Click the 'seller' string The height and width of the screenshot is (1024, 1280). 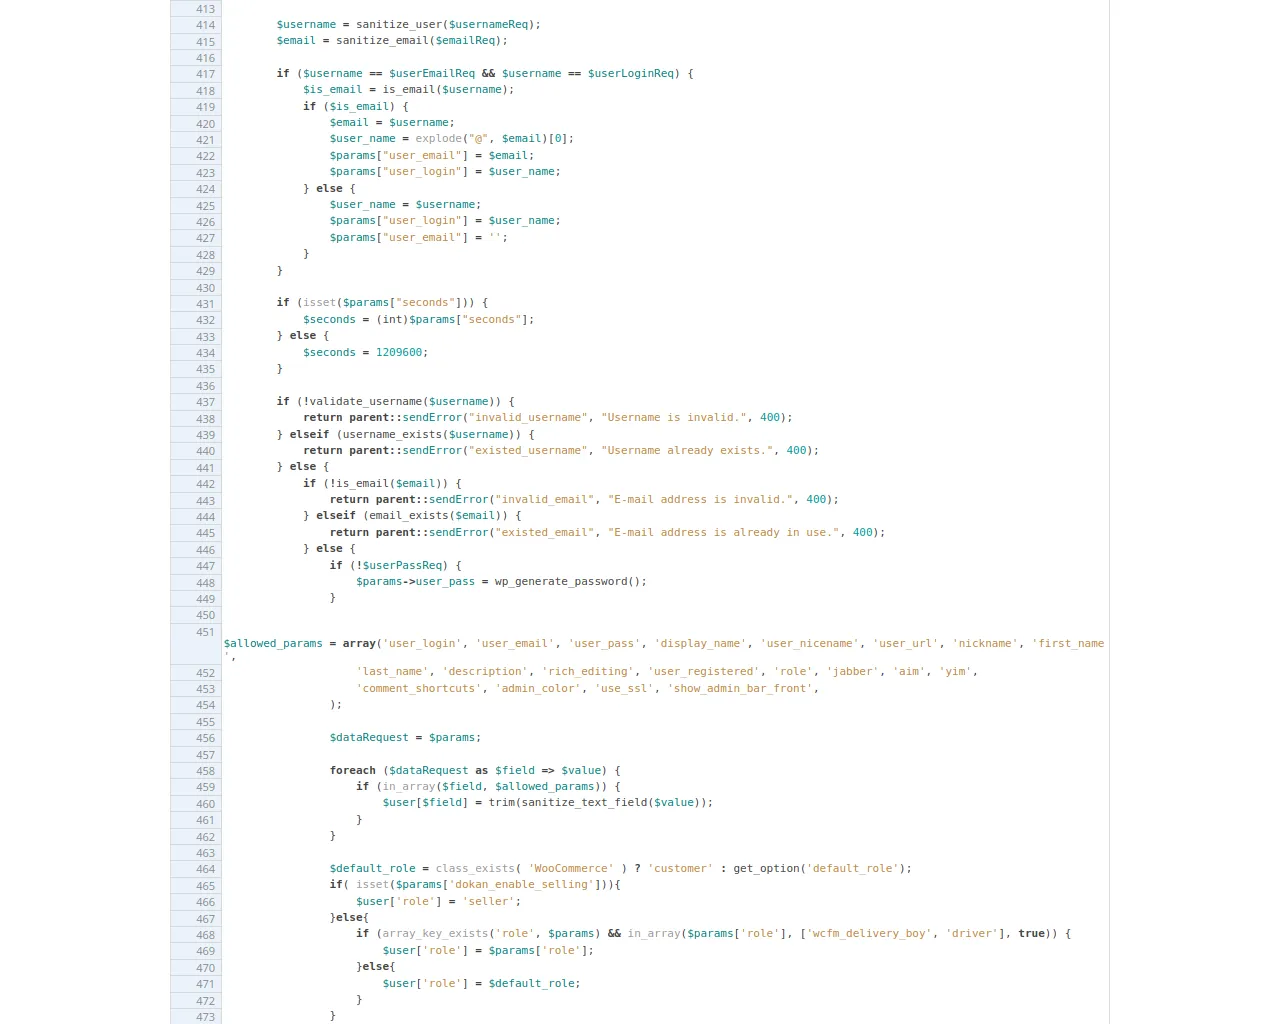(x=488, y=901)
